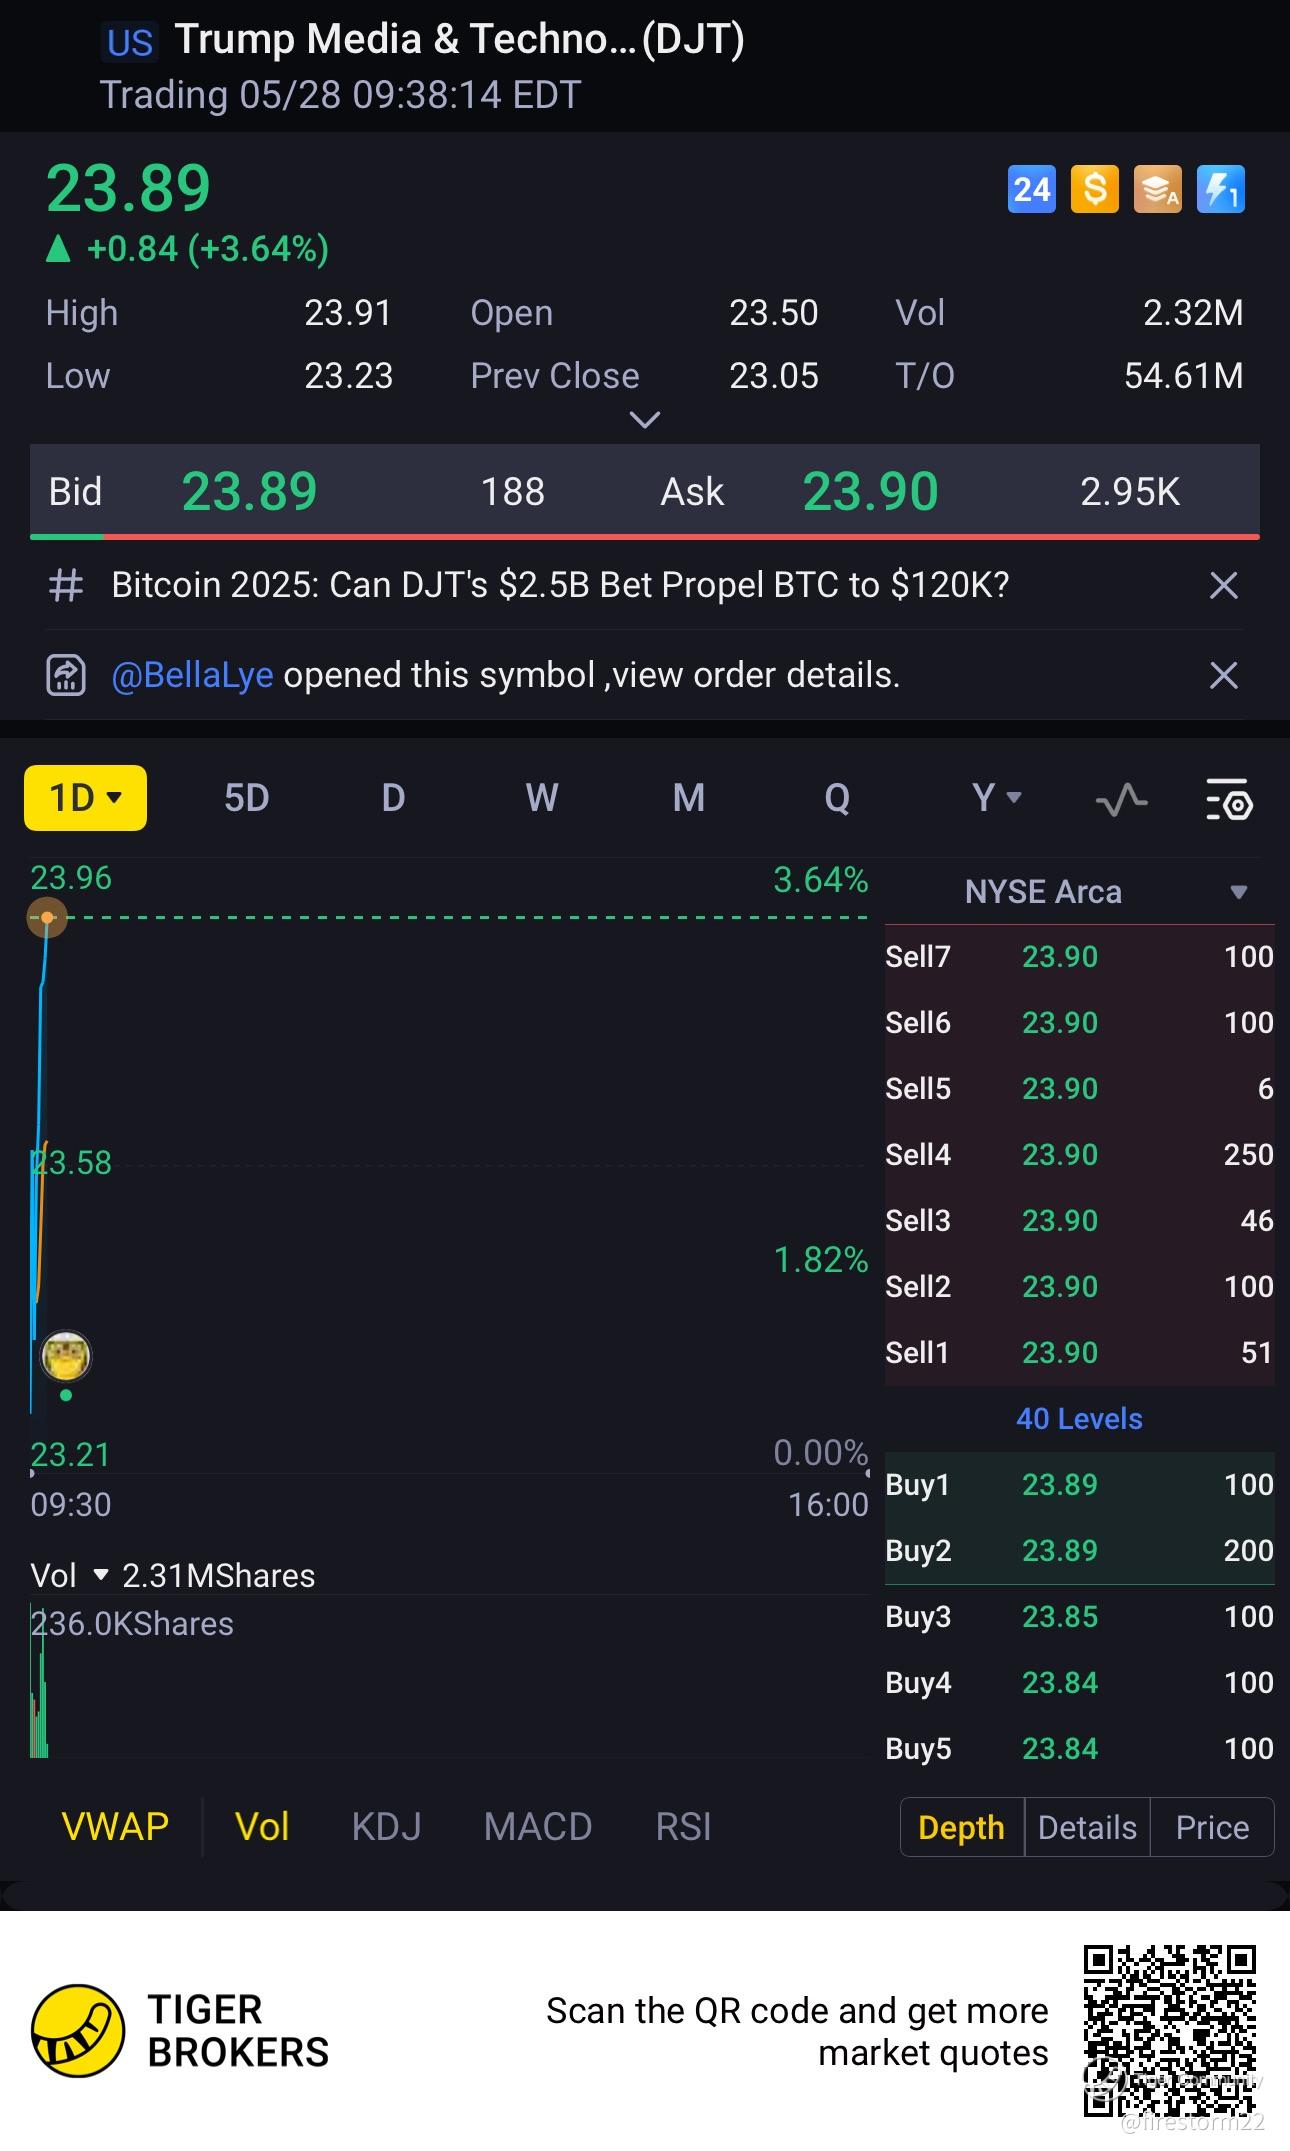Tap the Ask price 23.90
Viewport: 1290px width, 2151px height.
coord(870,491)
